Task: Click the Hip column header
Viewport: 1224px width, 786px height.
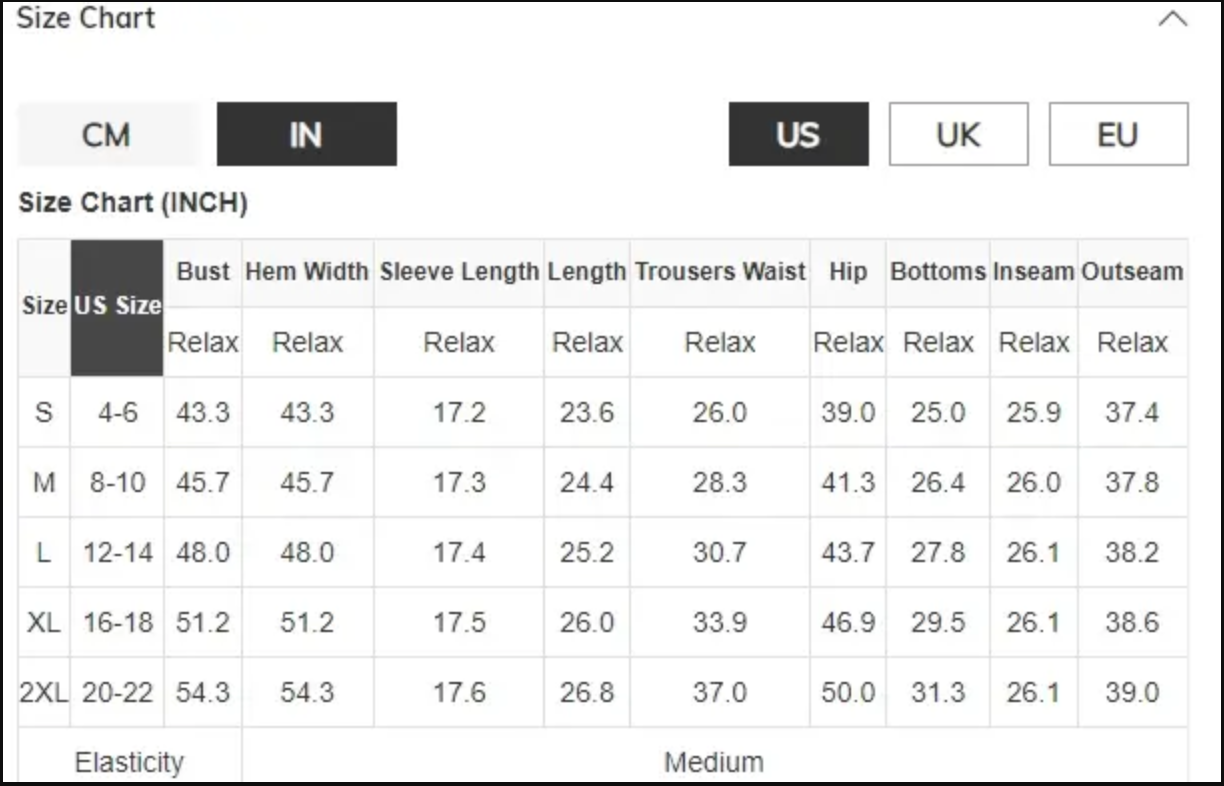Action: 848,272
